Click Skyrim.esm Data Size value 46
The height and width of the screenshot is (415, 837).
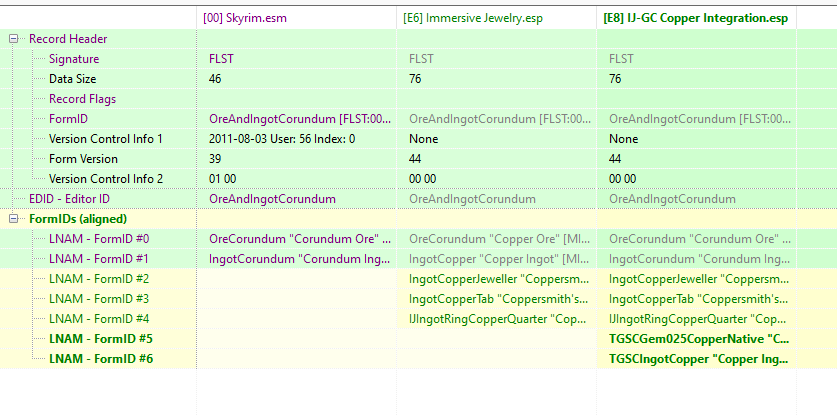click(215, 79)
